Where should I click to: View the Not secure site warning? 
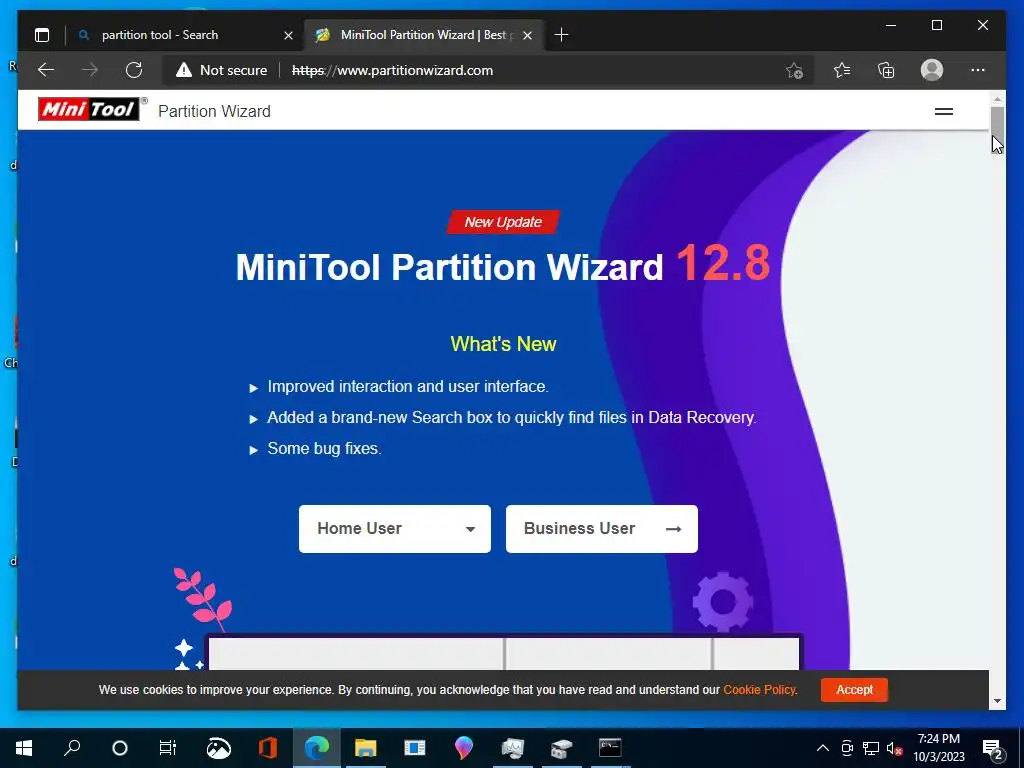(221, 70)
